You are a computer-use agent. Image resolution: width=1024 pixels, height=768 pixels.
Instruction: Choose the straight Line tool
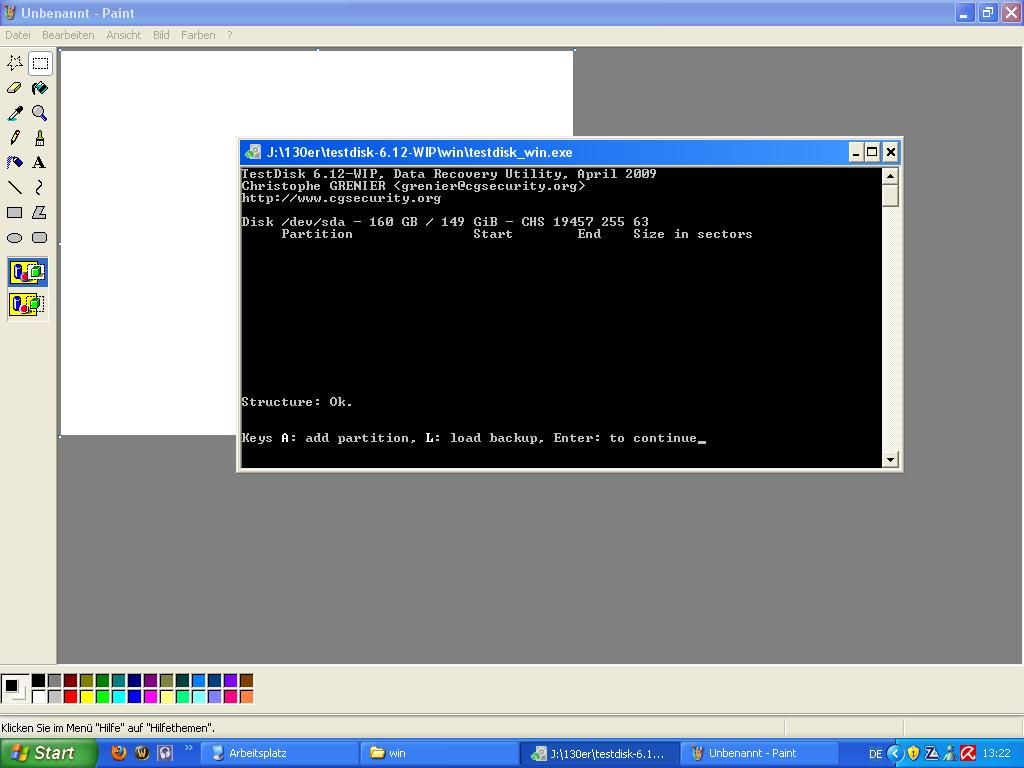(x=14, y=187)
